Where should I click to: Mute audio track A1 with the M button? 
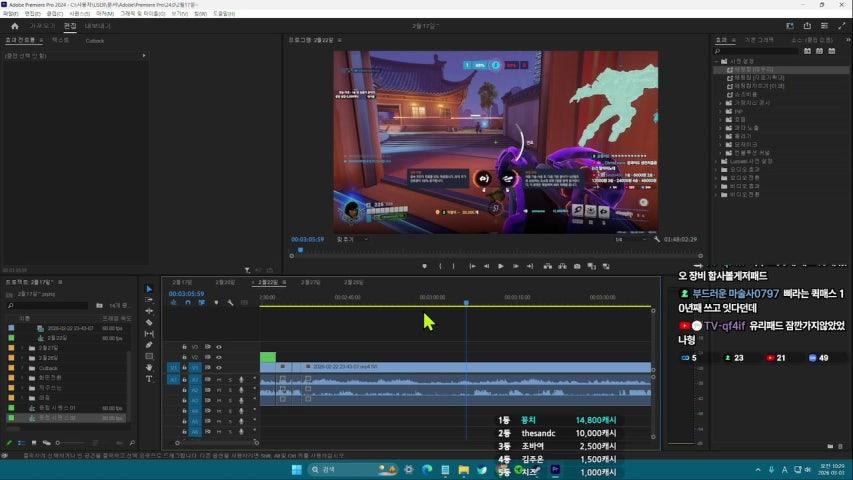click(219, 379)
